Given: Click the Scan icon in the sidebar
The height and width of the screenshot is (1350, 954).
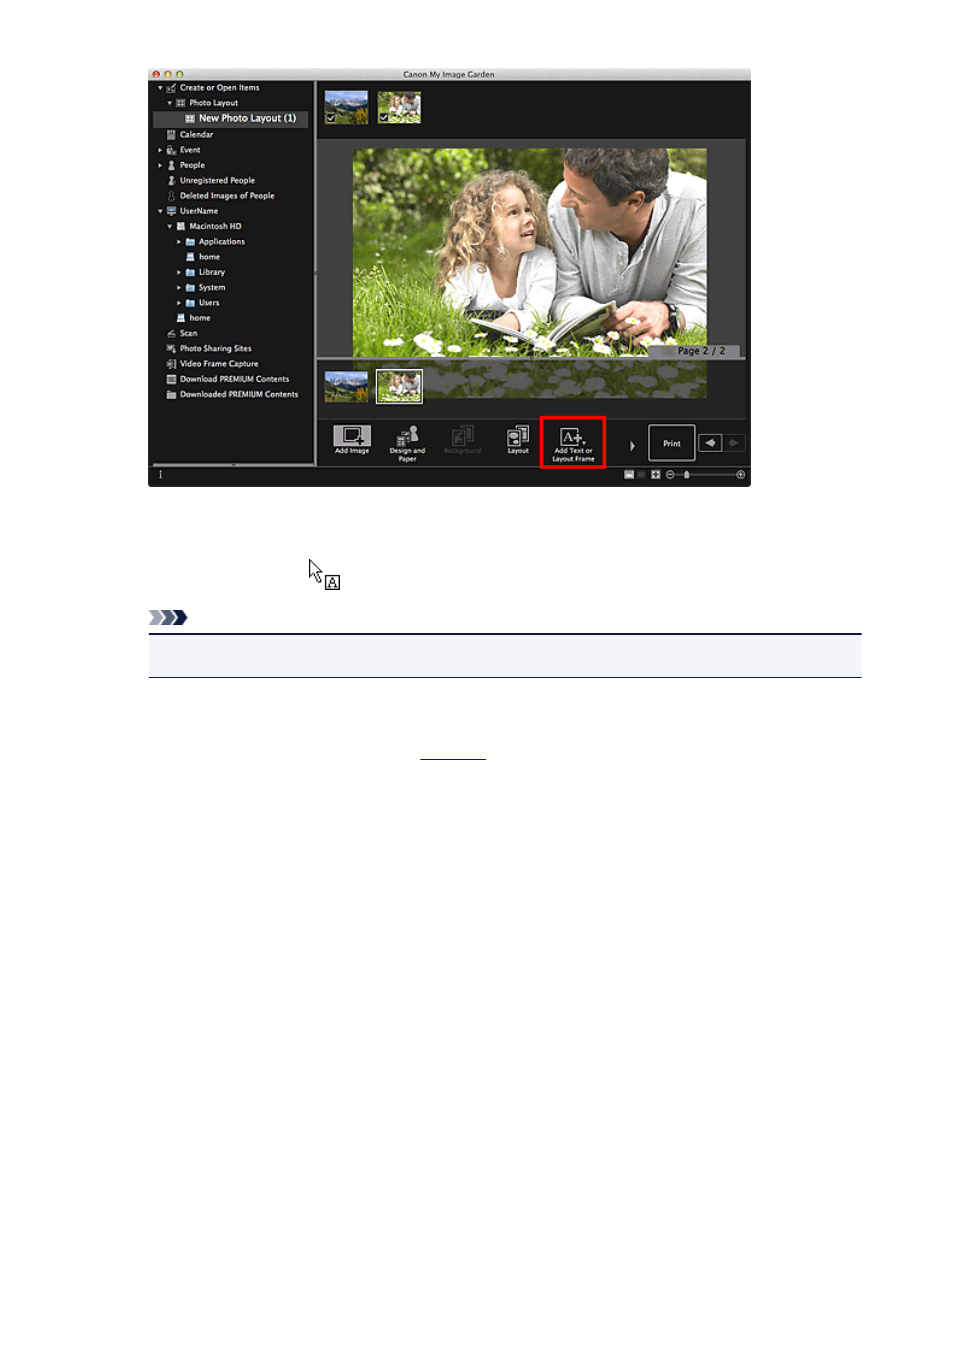Looking at the screenshot, I should click(x=171, y=333).
